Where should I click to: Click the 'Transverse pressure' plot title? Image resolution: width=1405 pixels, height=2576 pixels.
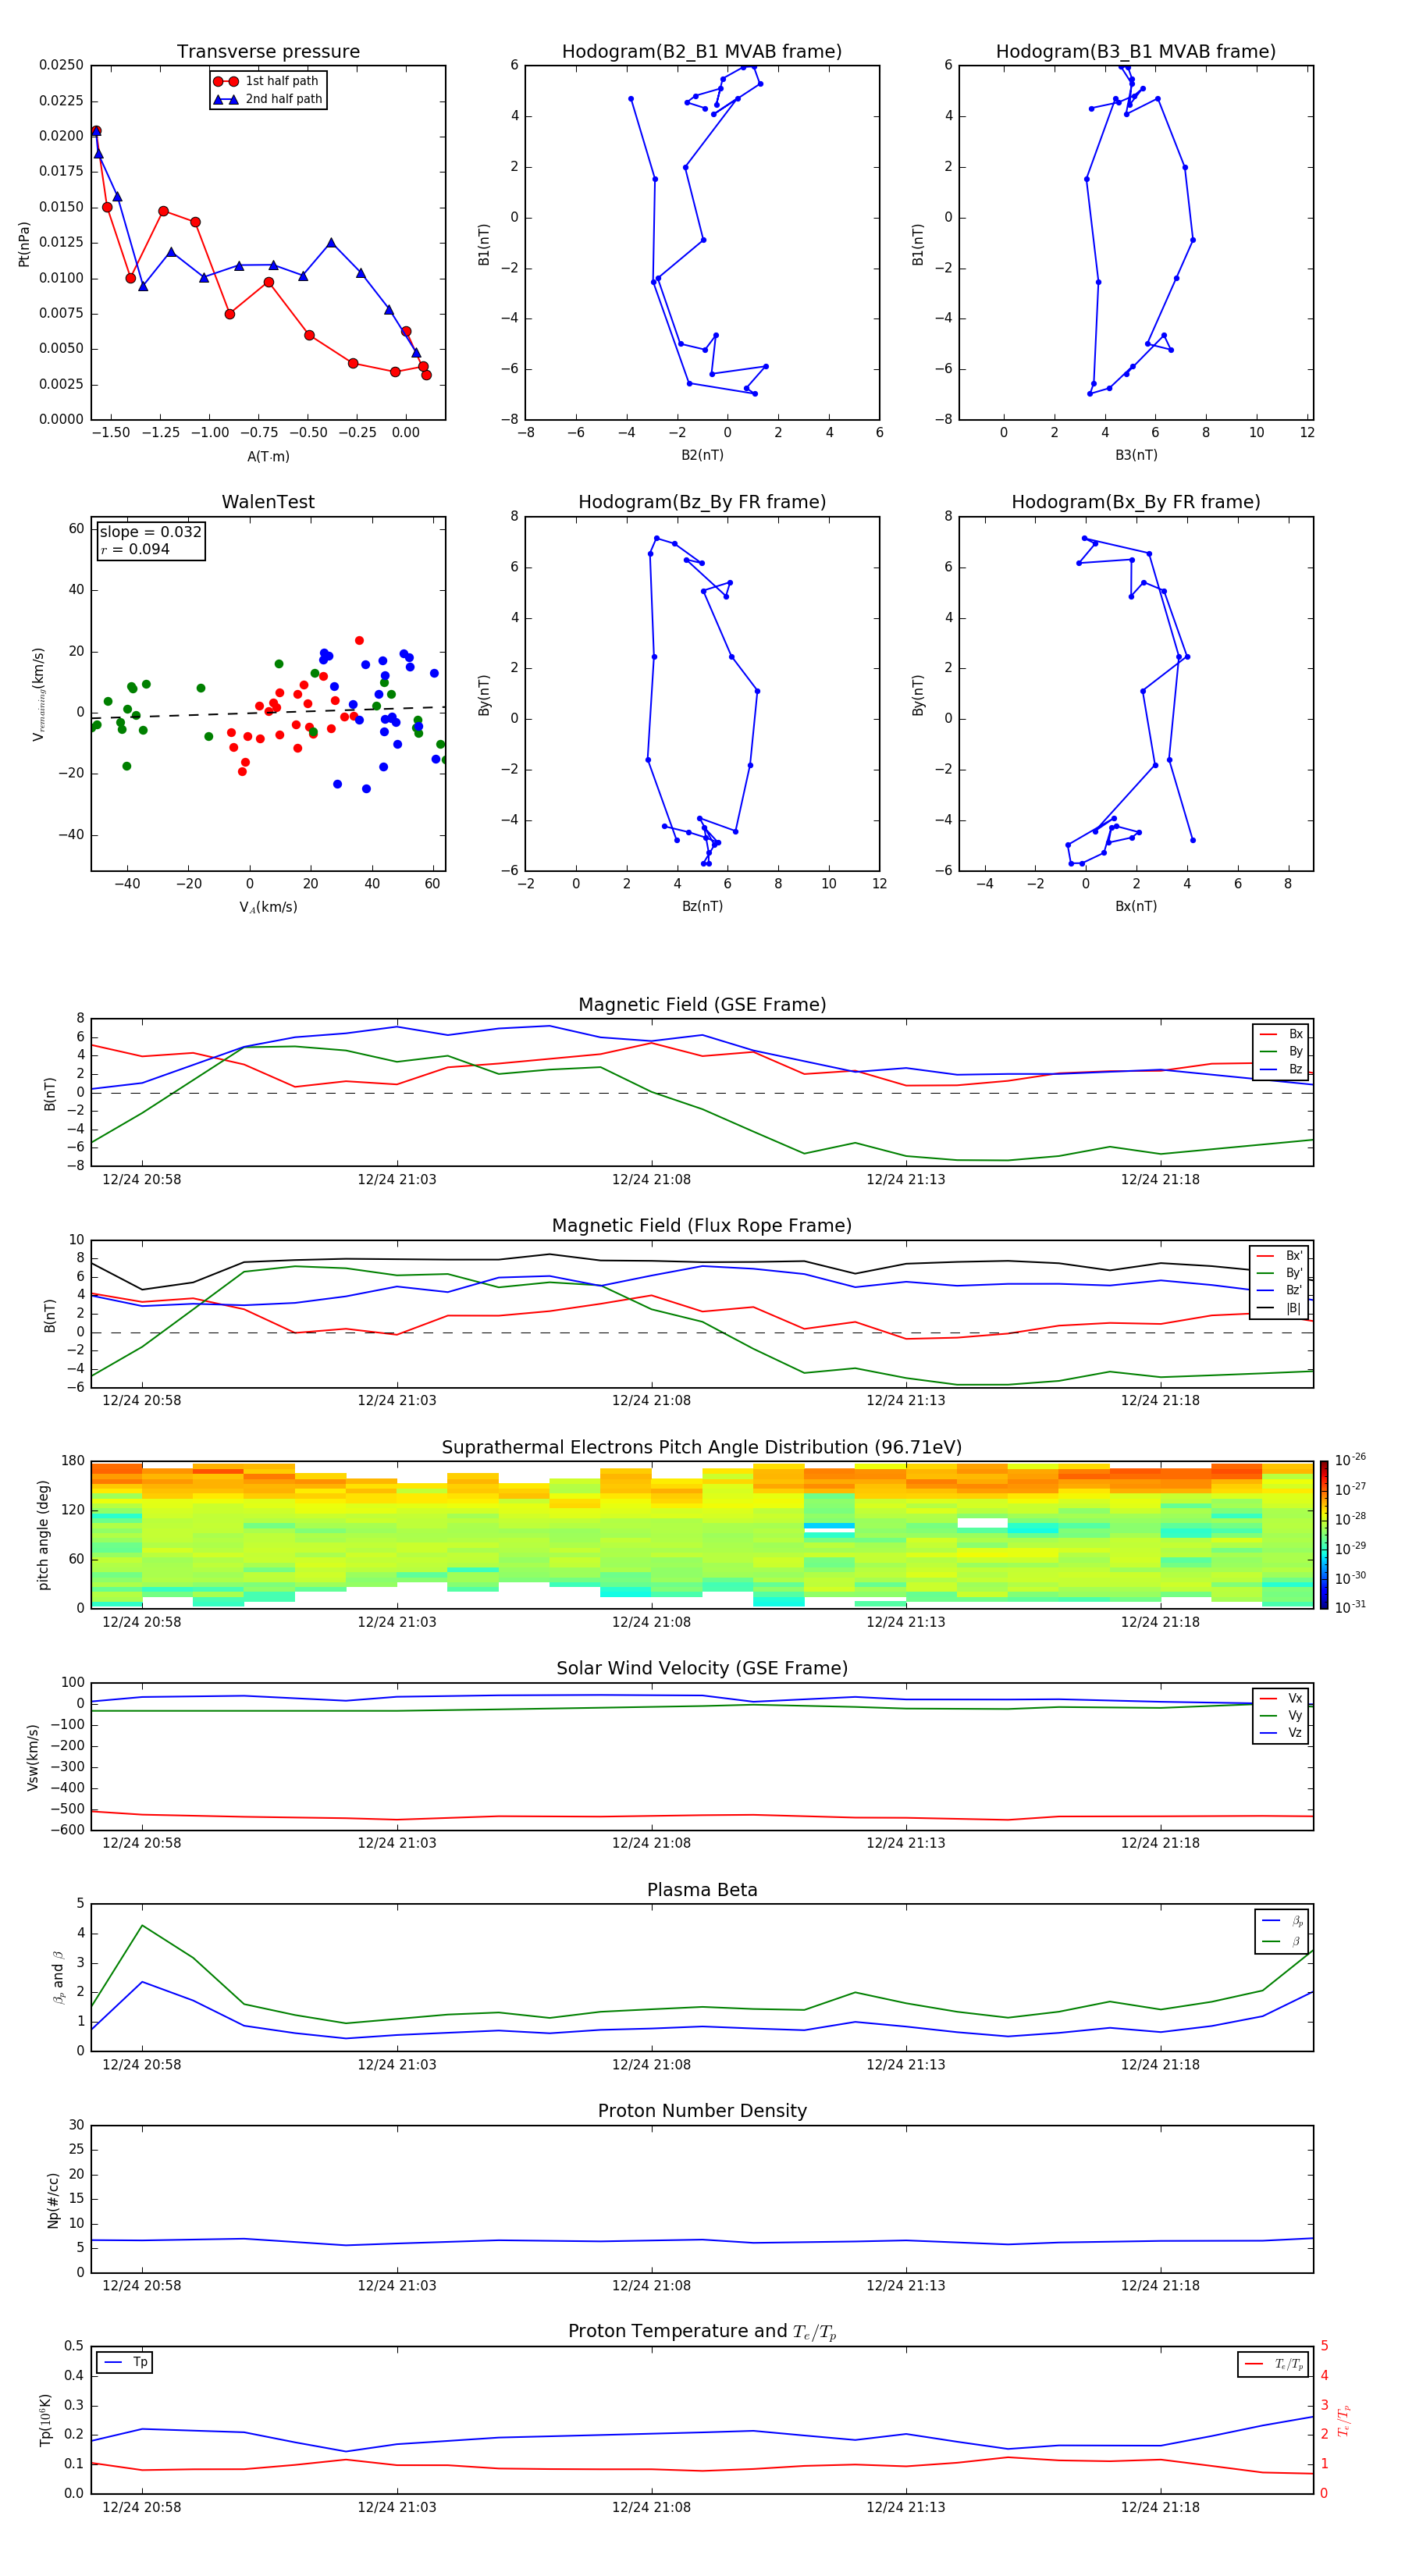click(268, 52)
